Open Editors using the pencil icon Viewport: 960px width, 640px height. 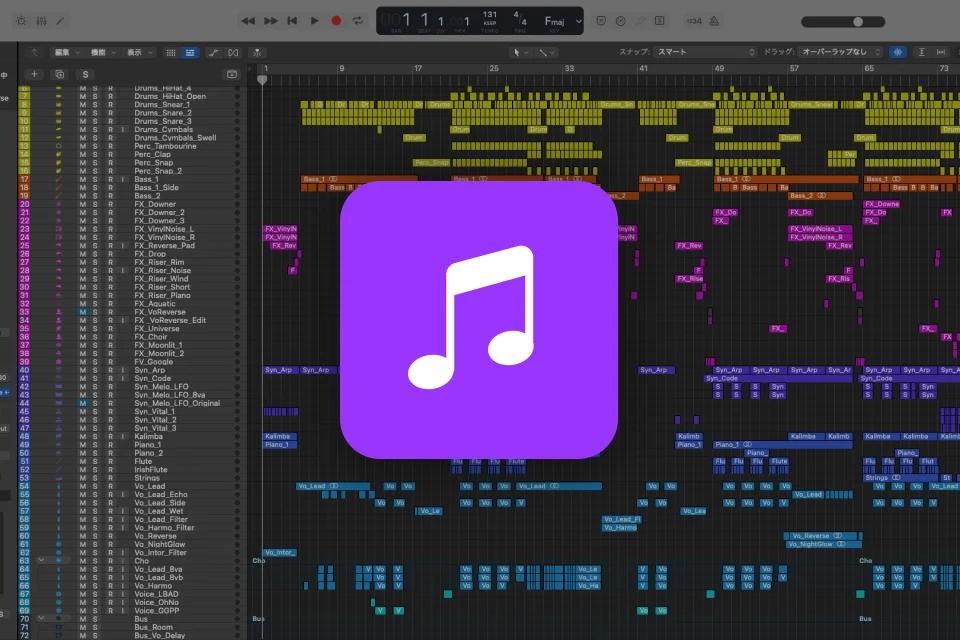click(x=60, y=21)
